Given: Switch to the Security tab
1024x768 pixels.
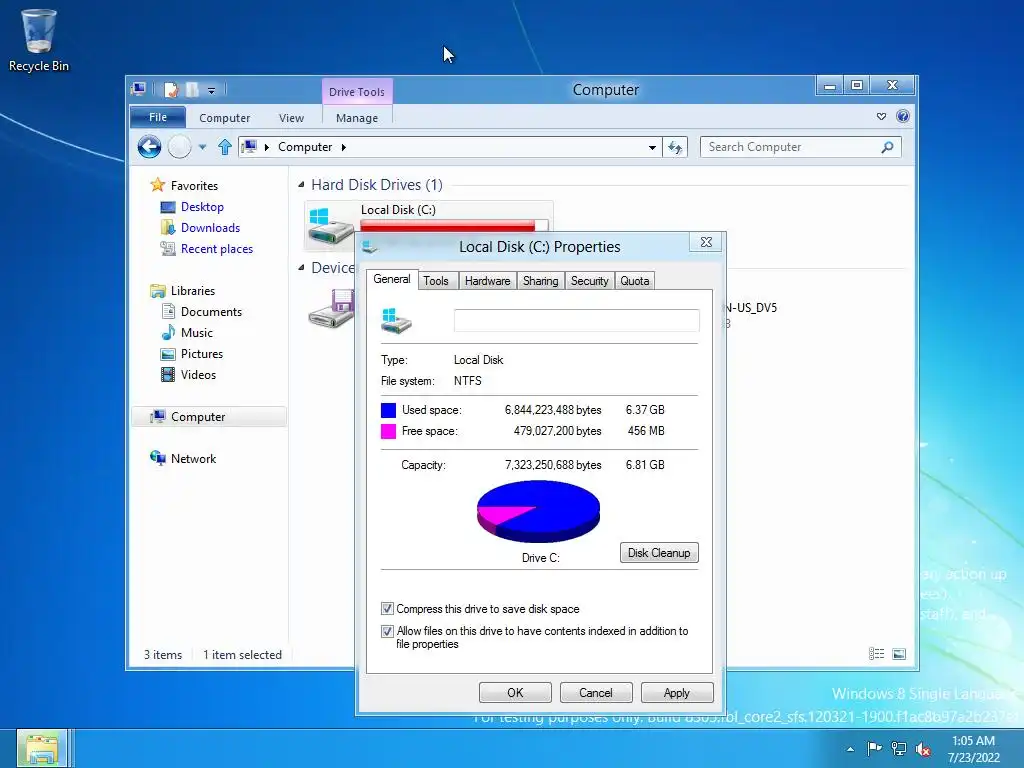Looking at the screenshot, I should tap(590, 281).
